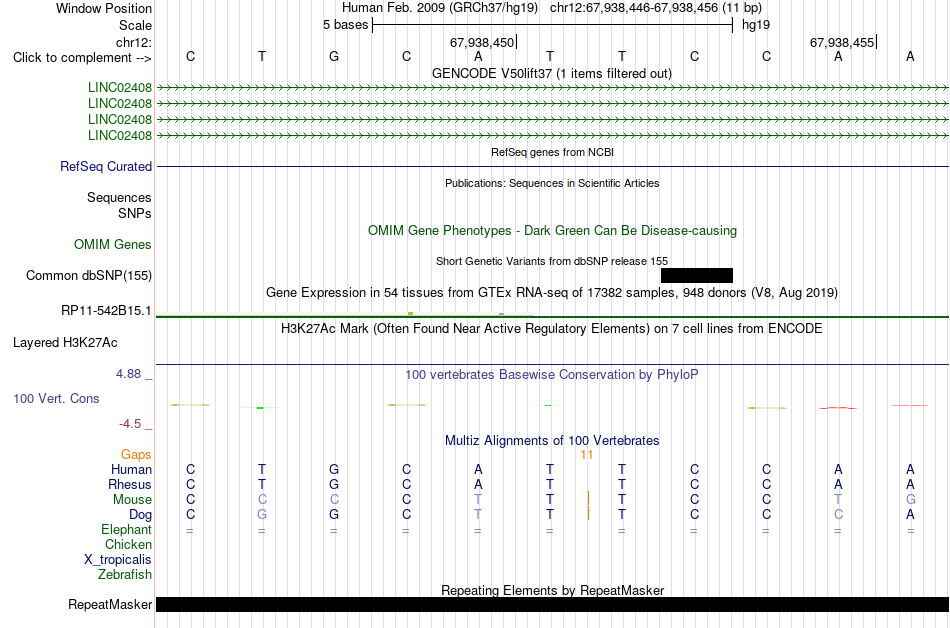Viewport: 950px width, 628px height.
Task: Select the Chicken alignment row label
Action: 128,545
